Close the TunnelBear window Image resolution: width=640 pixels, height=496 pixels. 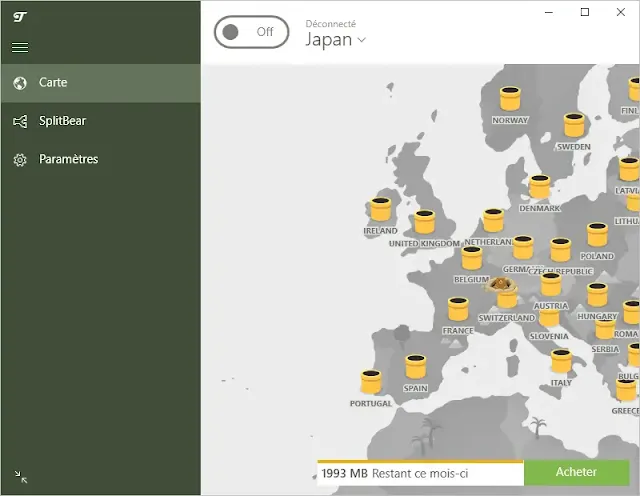coord(620,12)
